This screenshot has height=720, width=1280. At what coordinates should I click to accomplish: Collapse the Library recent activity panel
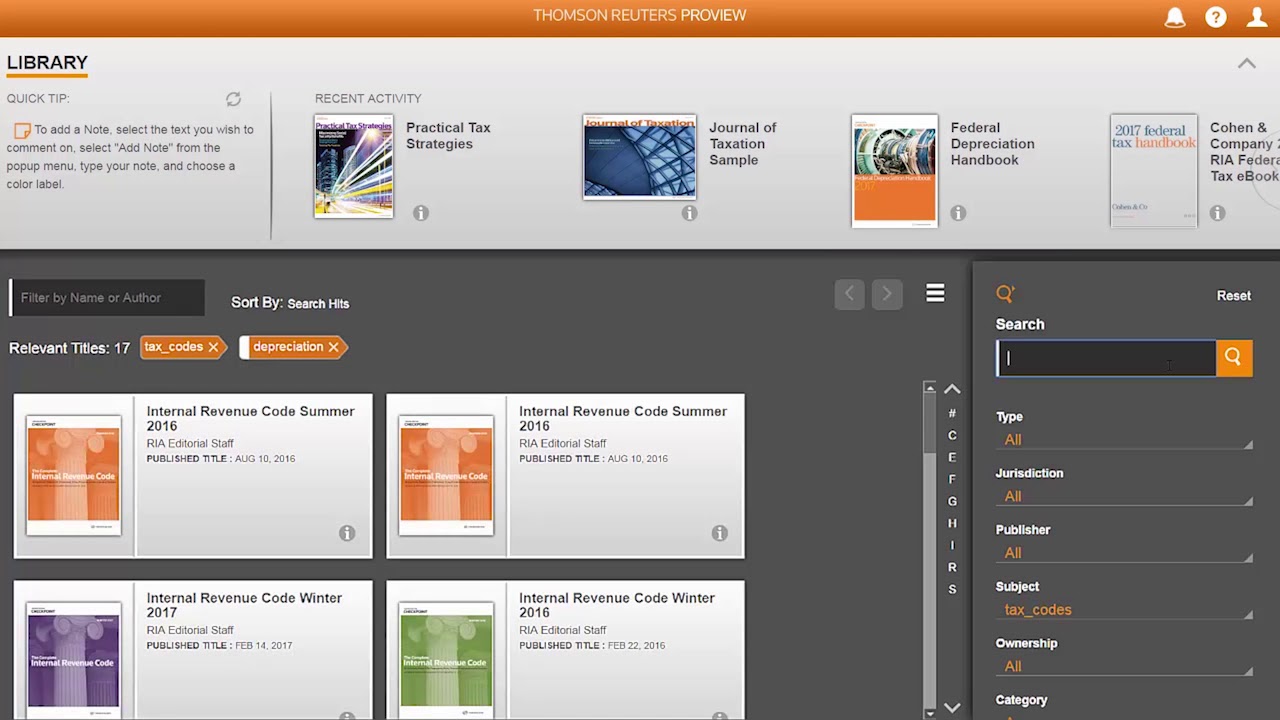pyautogui.click(x=1246, y=63)
